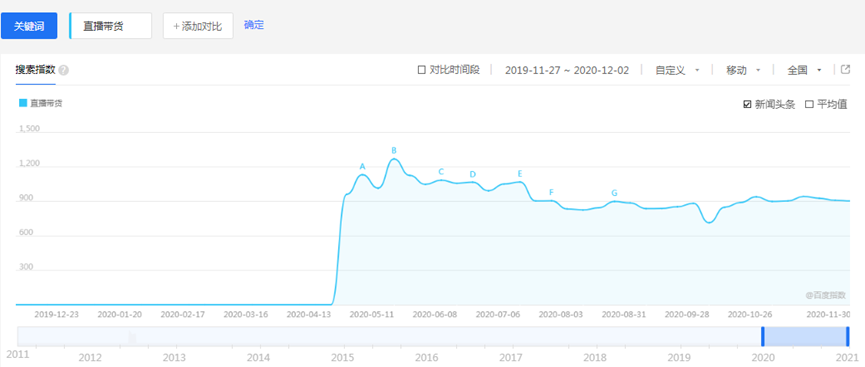Toggle the 直播带货 legend color swatch
The image size is (865, 367).
coord(23,103)
